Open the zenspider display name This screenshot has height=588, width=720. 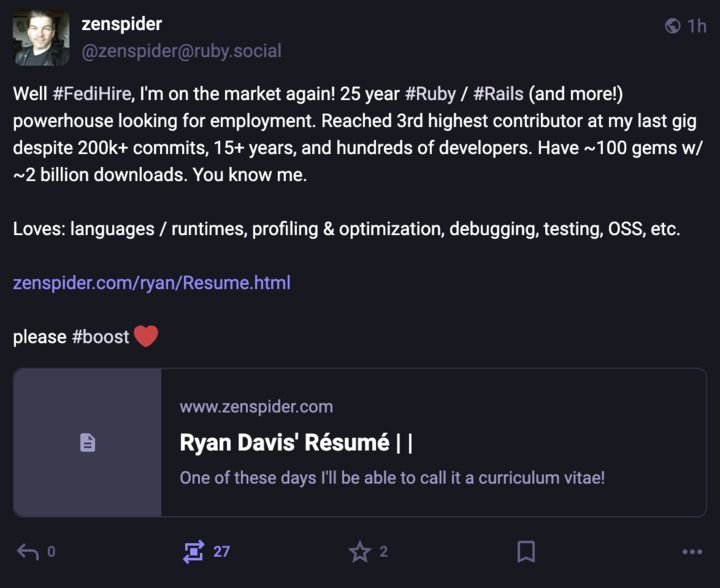point(122,24)
